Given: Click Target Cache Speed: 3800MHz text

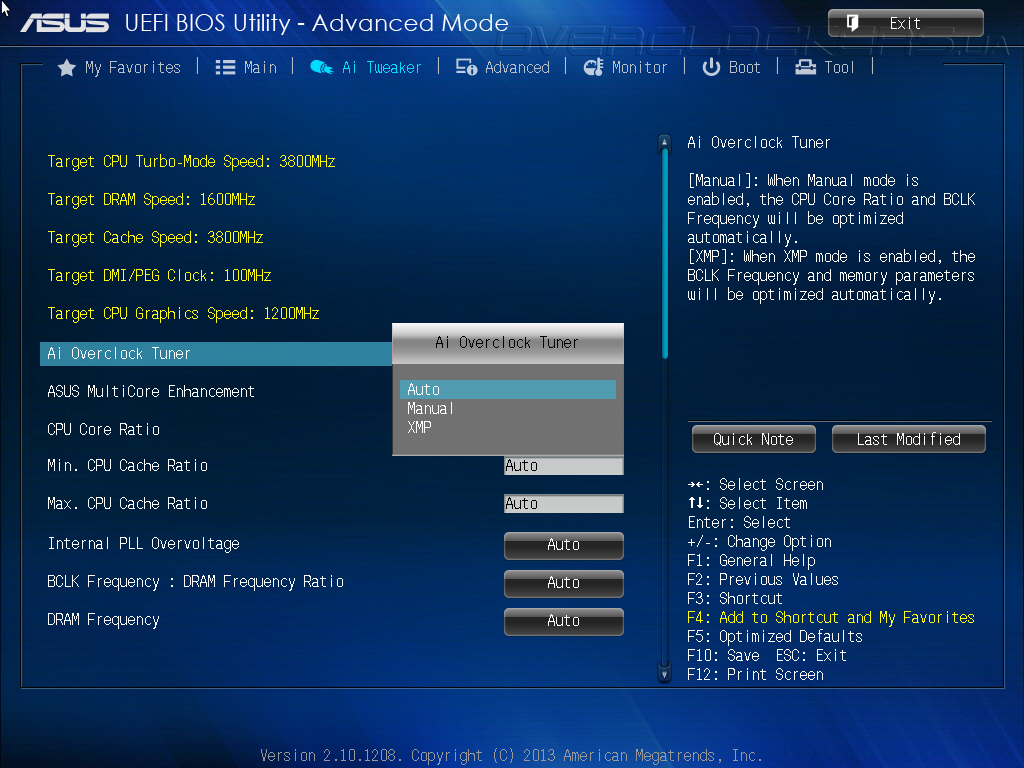Looking at the screenshot, I should pos(155,238).
